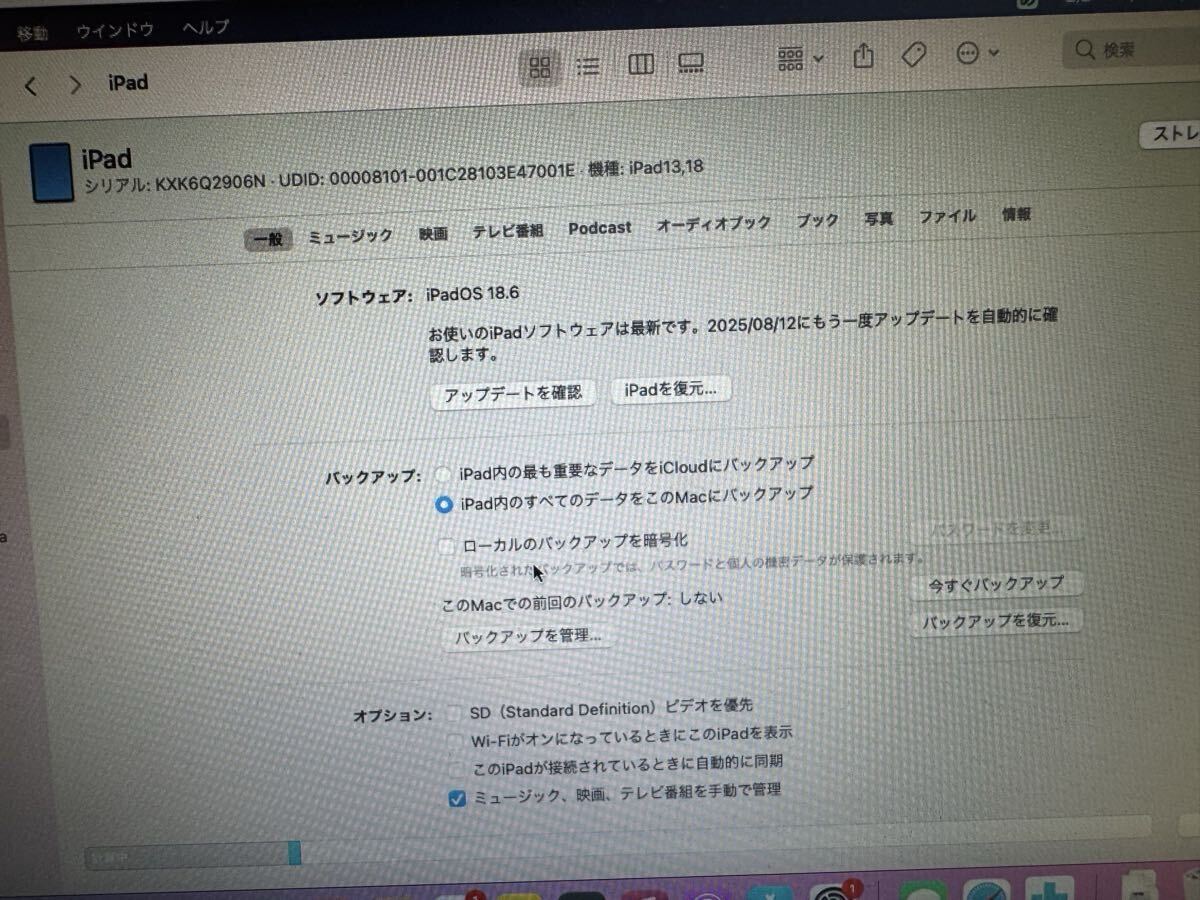Select このMacにバックアップ radio option
1200x900 pixels.
tap(444, 505)
